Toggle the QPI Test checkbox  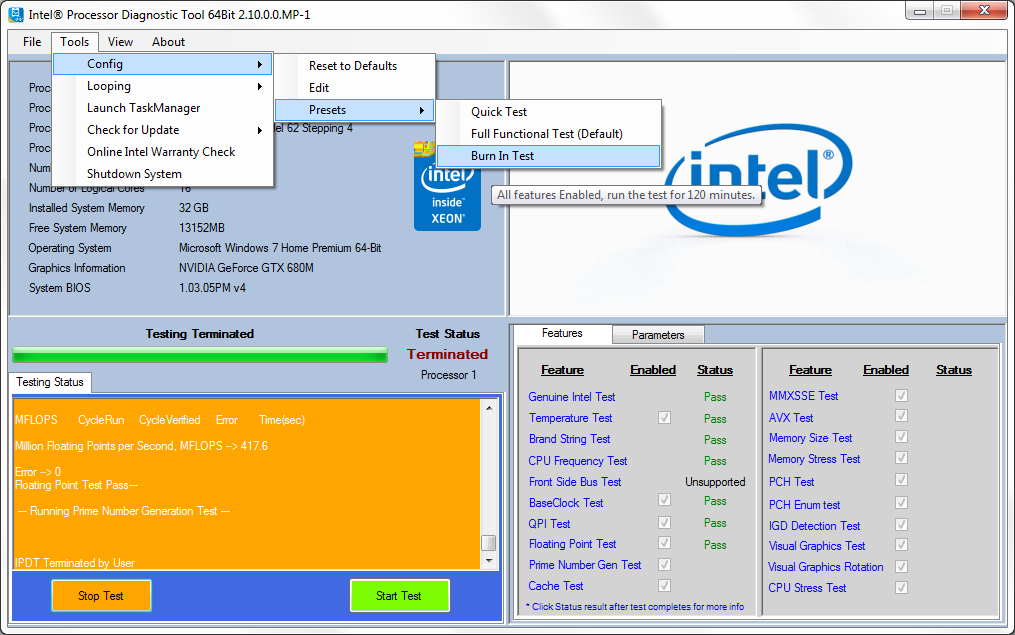pyautogui.click(x=664, y=522)
